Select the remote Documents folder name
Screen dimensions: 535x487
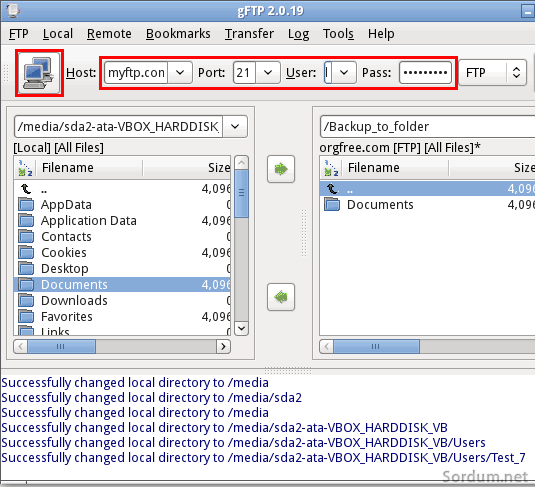click(380, 205)
